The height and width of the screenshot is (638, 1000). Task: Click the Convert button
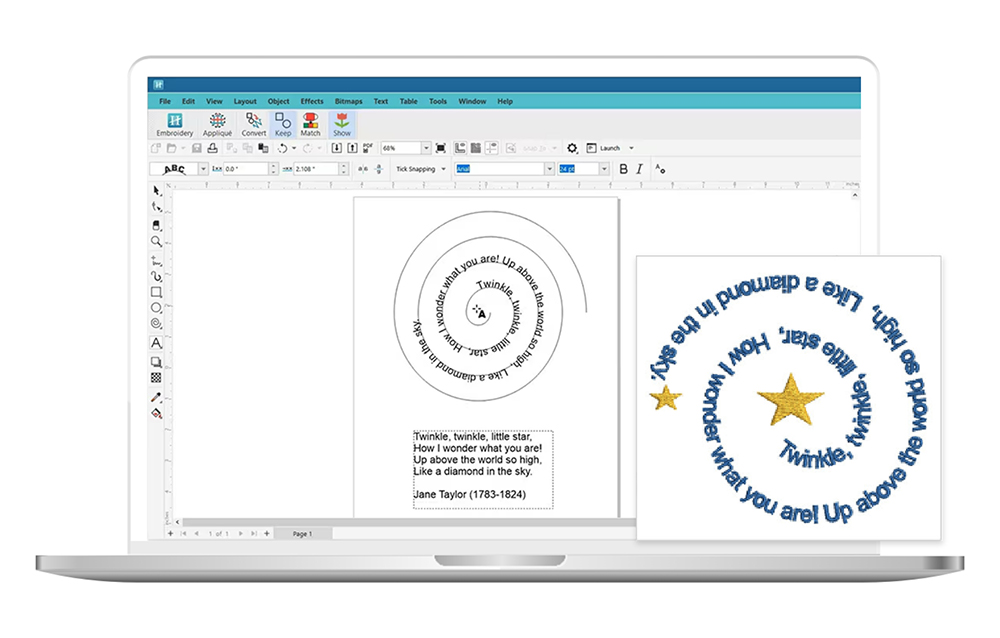254,124
